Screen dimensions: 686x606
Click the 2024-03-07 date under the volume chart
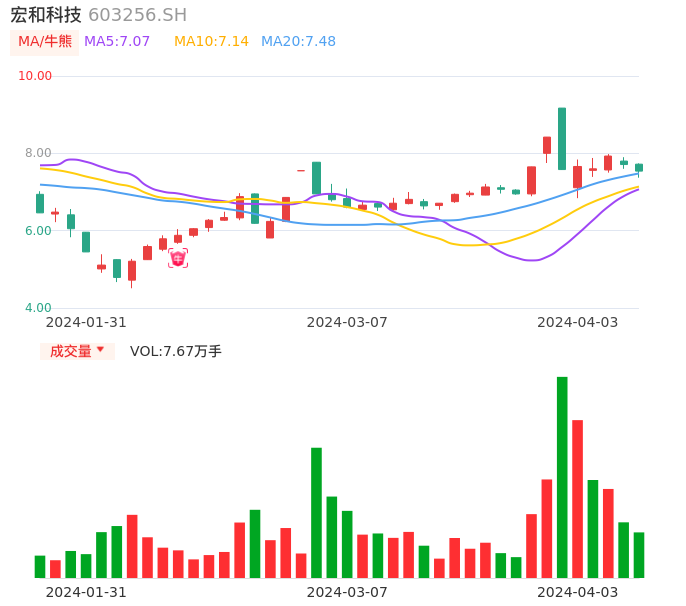point(347,592)
